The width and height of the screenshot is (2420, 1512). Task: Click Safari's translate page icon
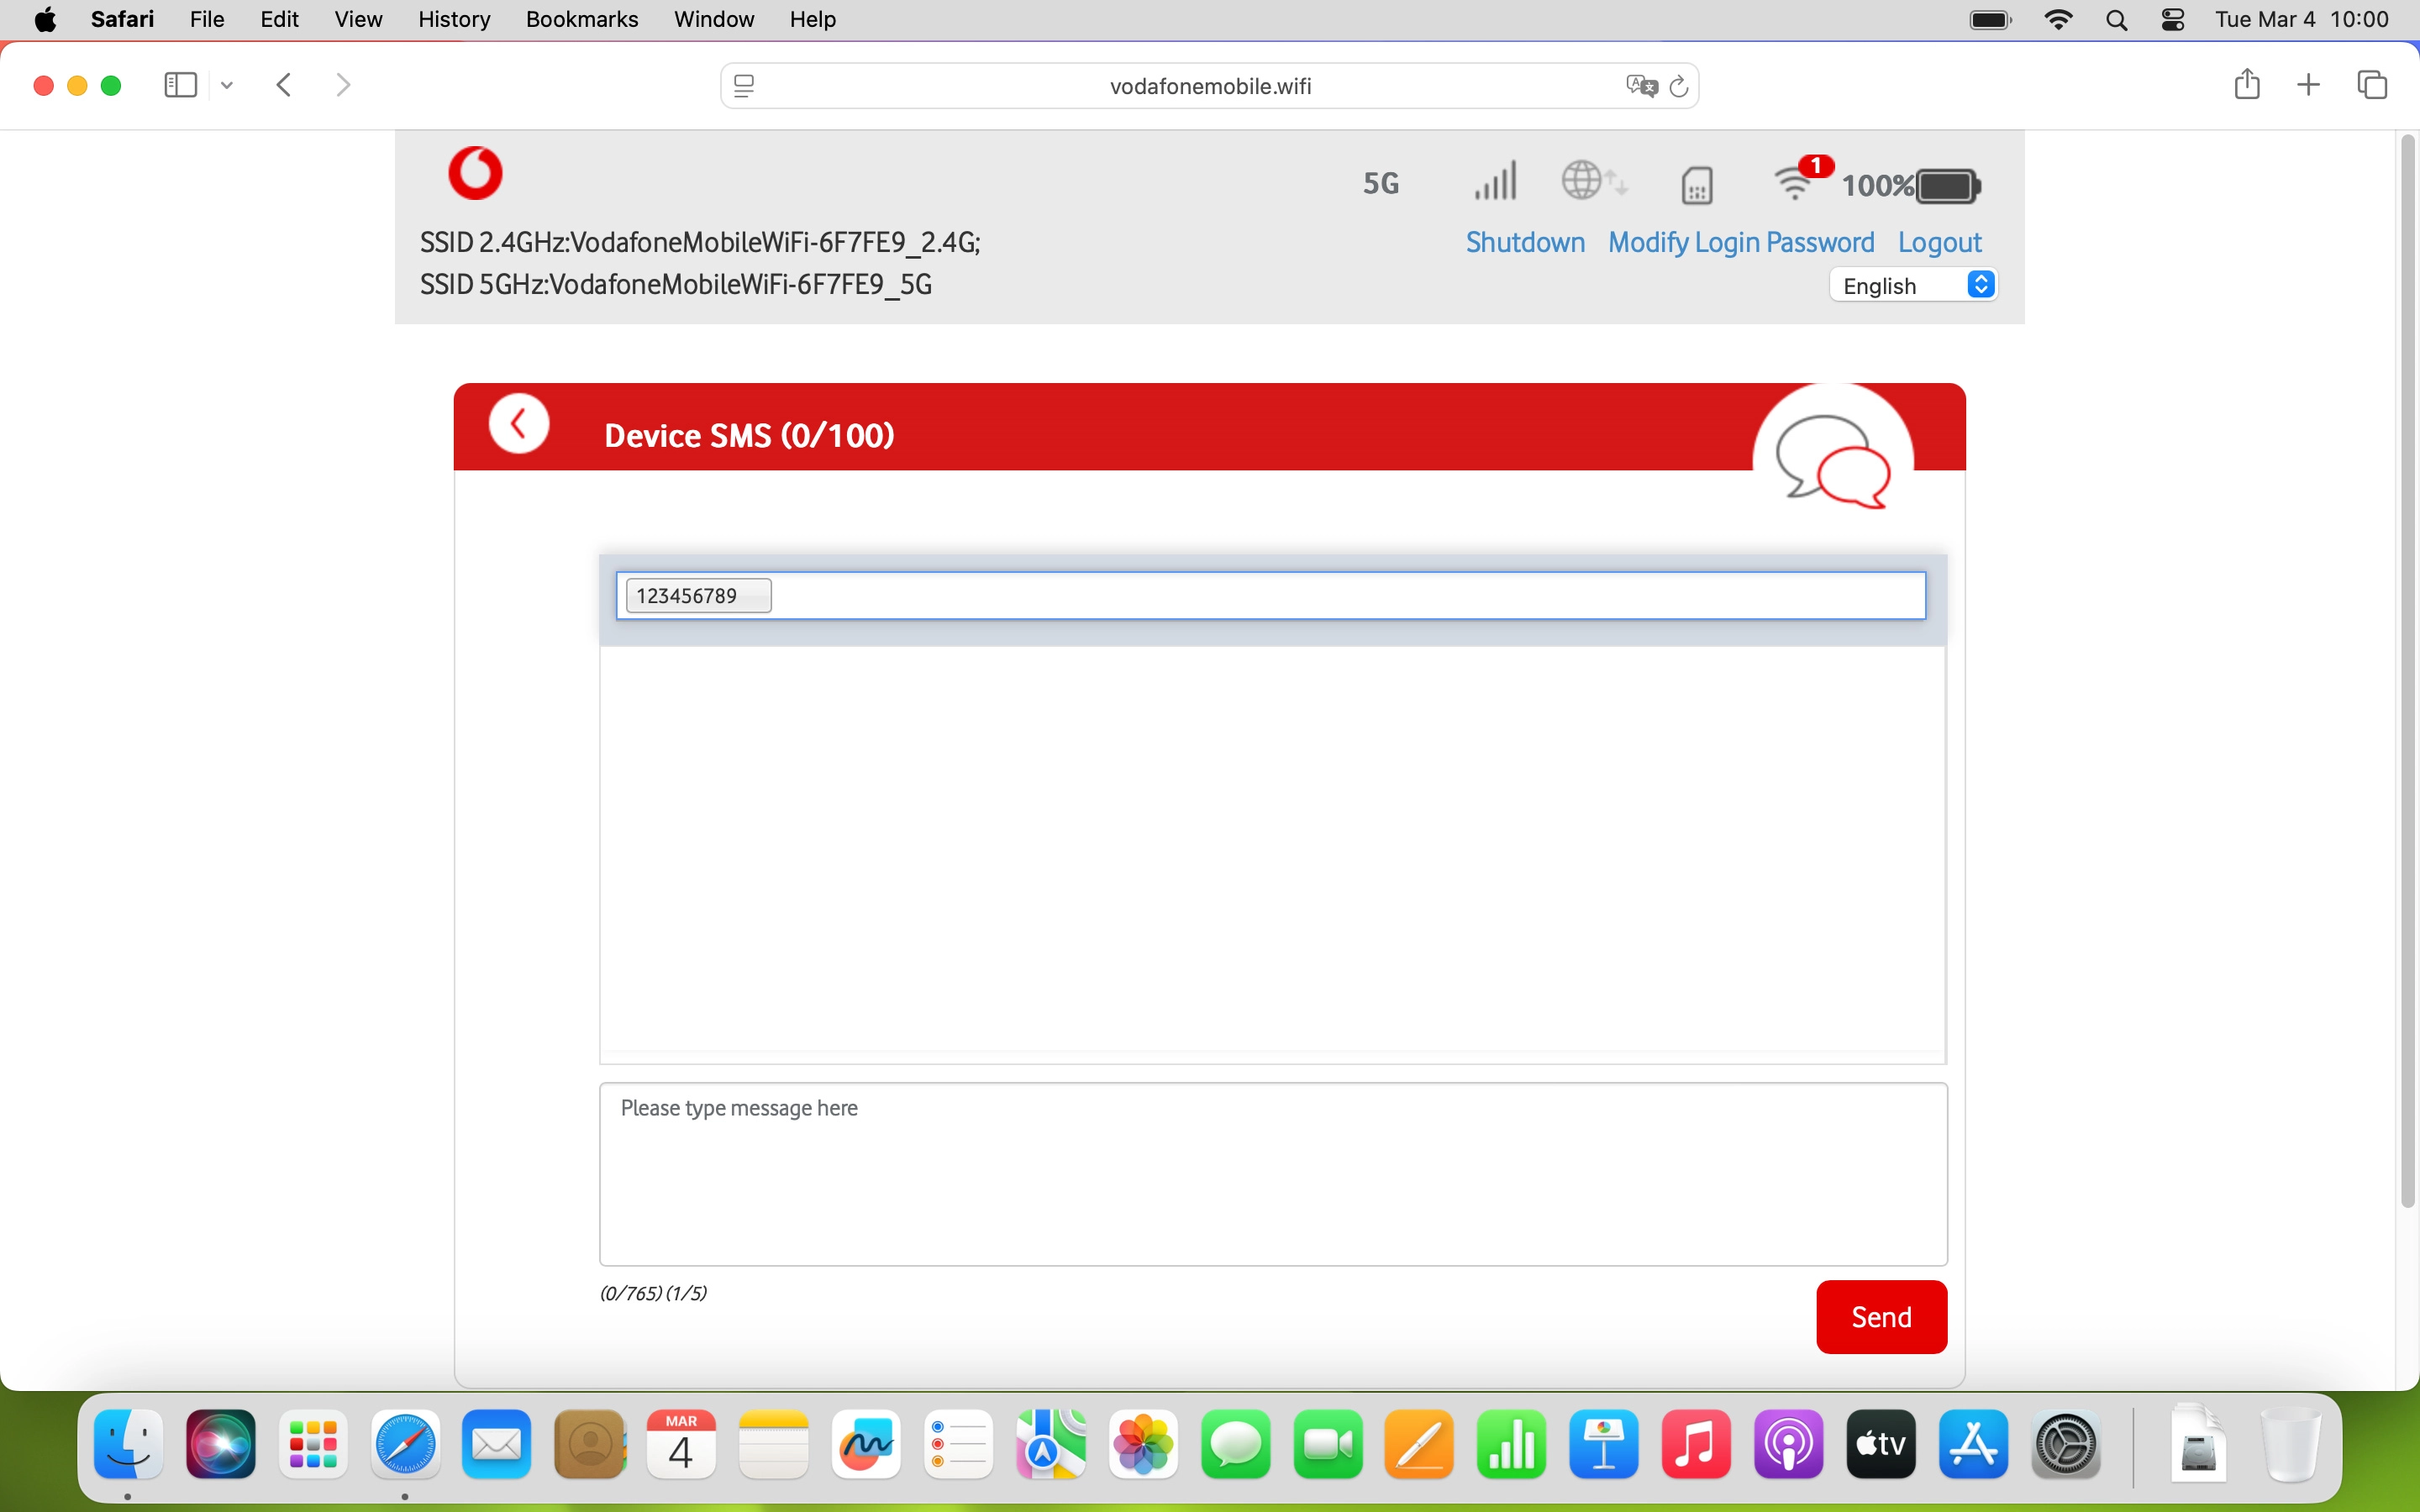coord(1640,86)
